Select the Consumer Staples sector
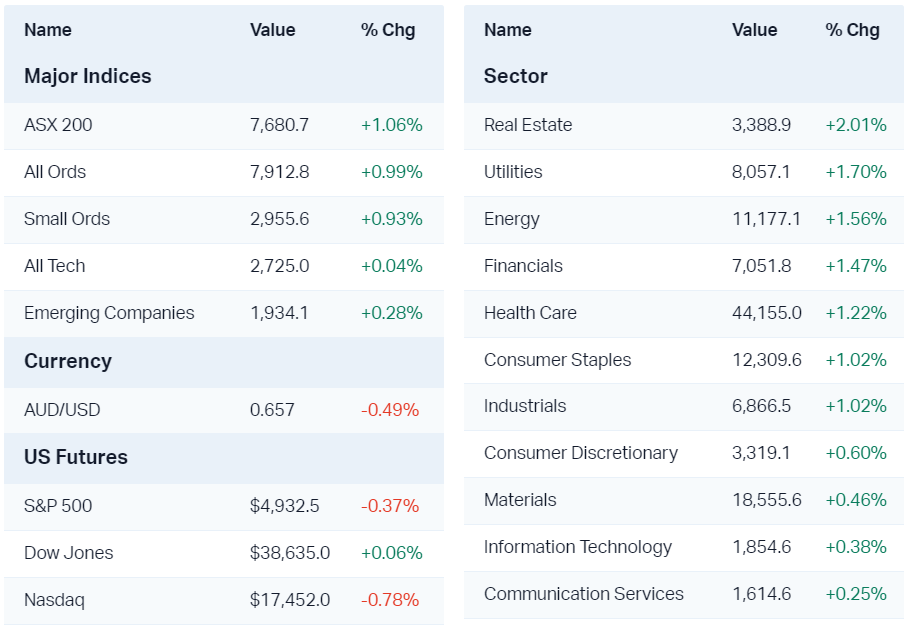This screenshot has height=628, width=907. coord(557,360)
